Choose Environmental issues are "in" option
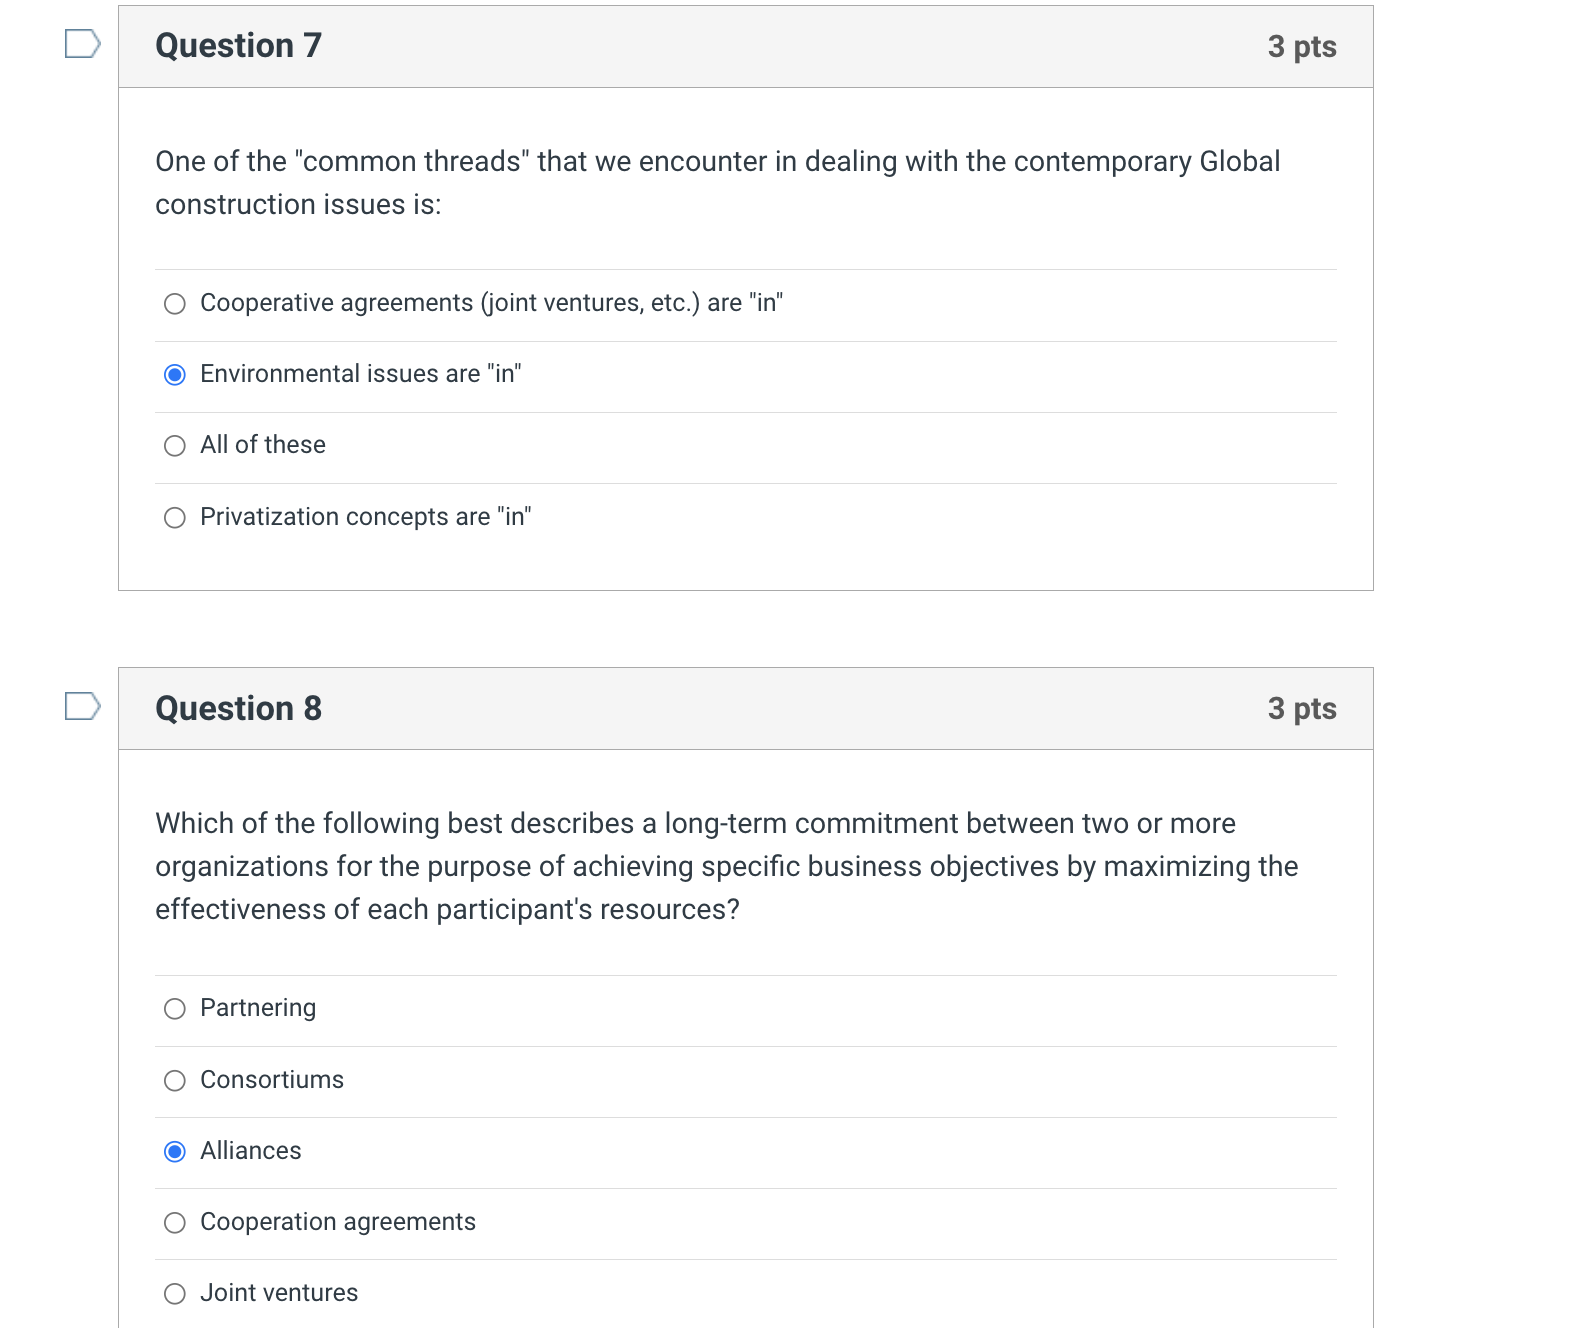The height and width of the screenshot is (1328, 1586). pyautogui.click(x=175, y=375)
